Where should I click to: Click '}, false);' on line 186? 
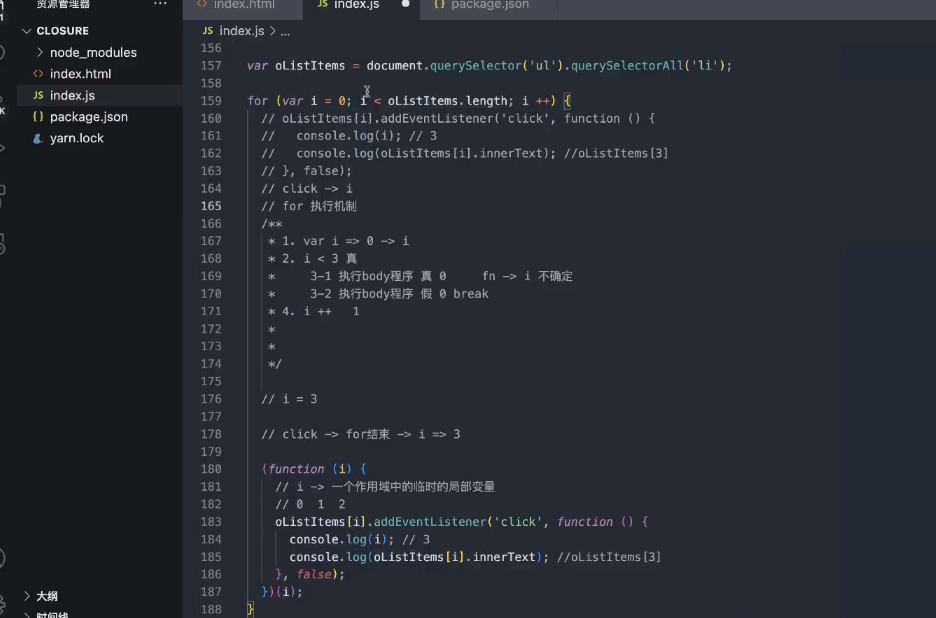(310, 574)
